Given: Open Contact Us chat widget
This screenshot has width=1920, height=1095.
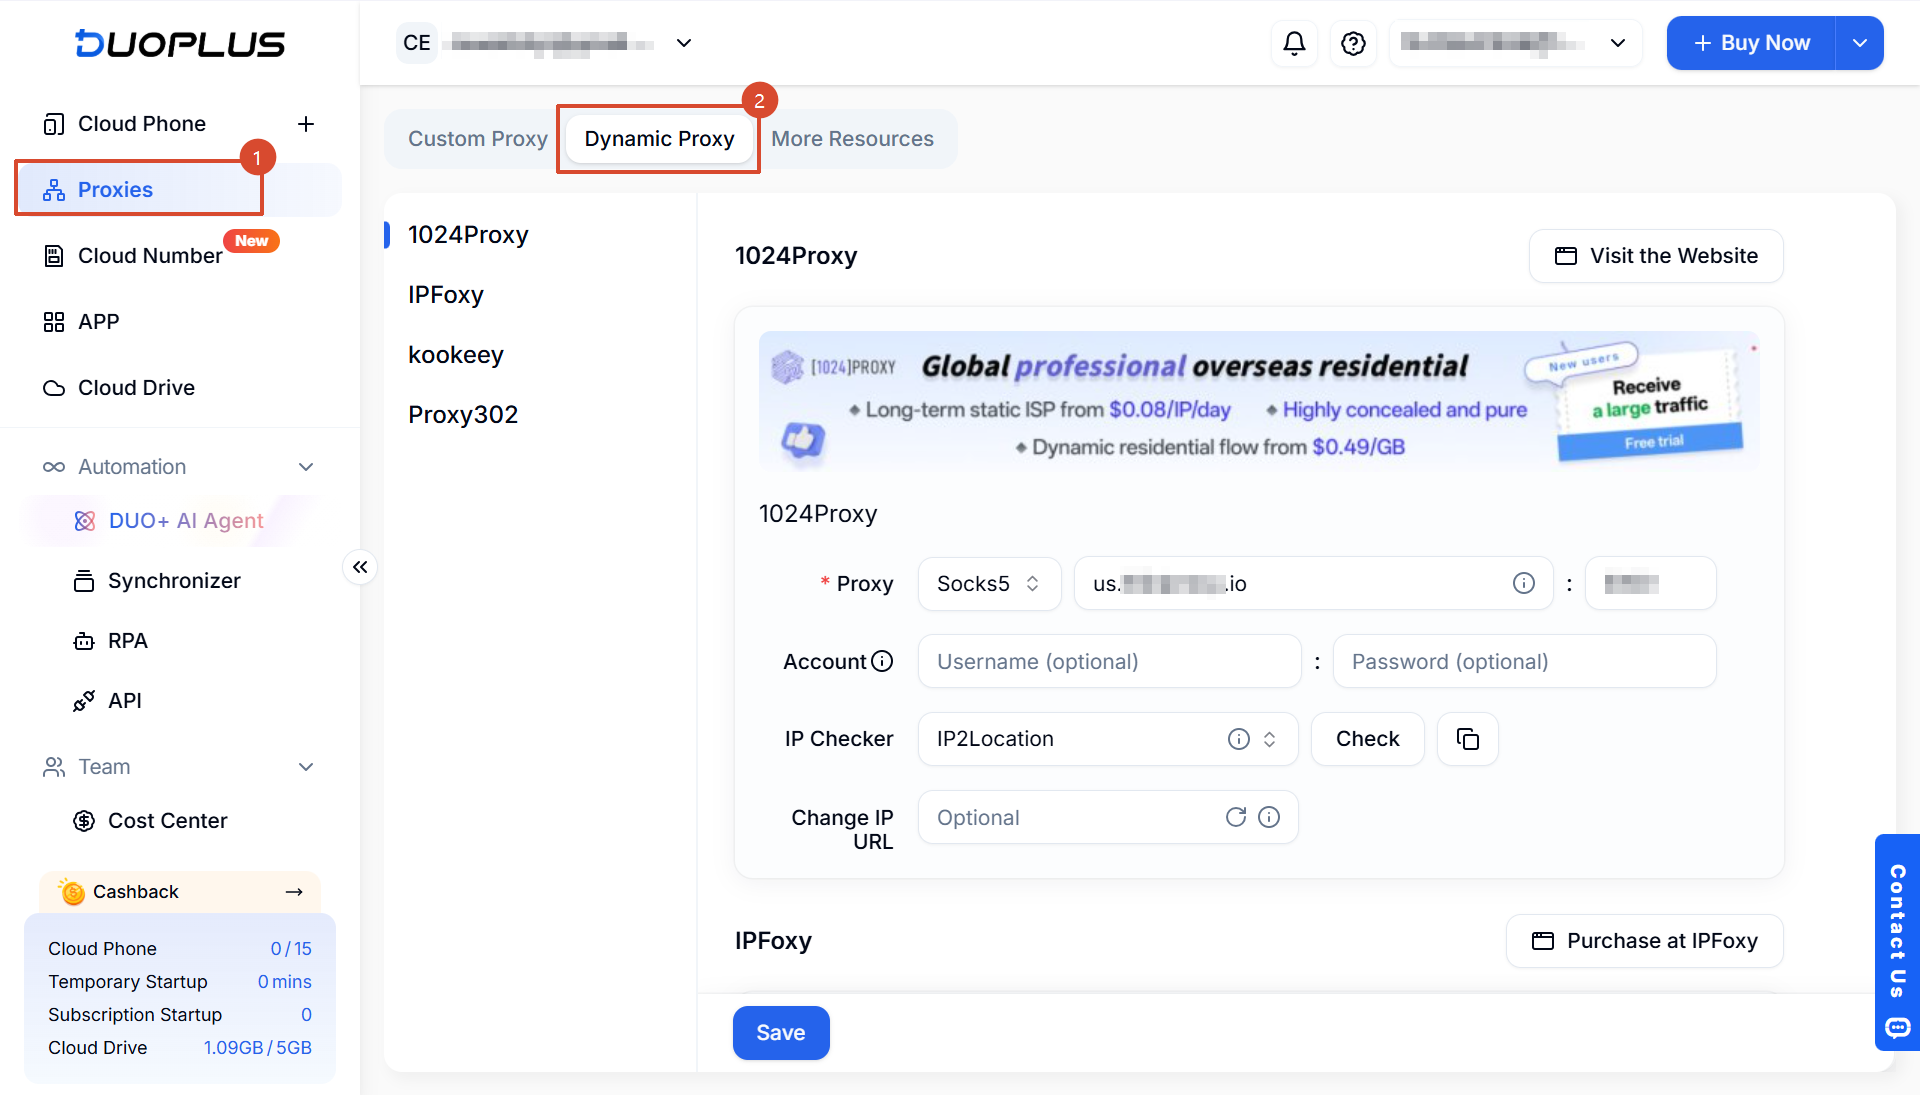Looking at the screenshot, I should coord(1897,942).
